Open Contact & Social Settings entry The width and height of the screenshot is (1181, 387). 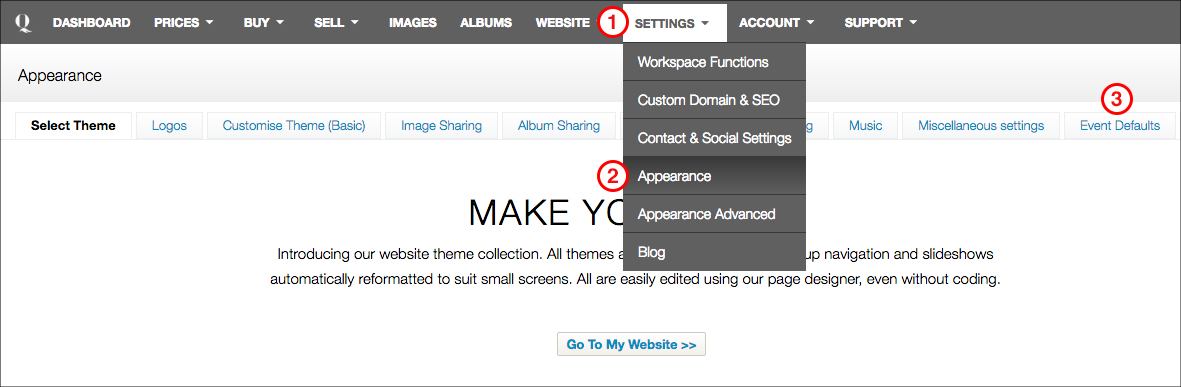coord(714,139)
